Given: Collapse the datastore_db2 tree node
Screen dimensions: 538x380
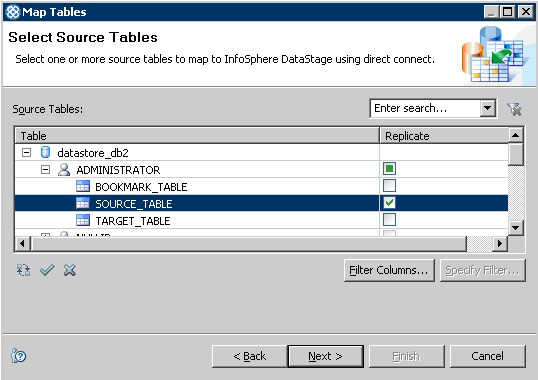Looking at the screenshot, I should 26,153.
